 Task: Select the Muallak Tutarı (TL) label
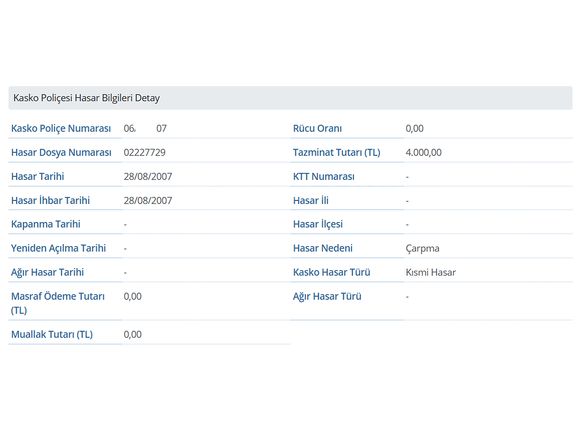coord(52,334)
